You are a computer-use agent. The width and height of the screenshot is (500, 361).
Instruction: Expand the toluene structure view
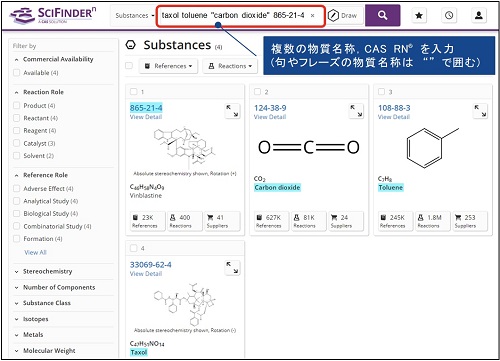point(480,111)
